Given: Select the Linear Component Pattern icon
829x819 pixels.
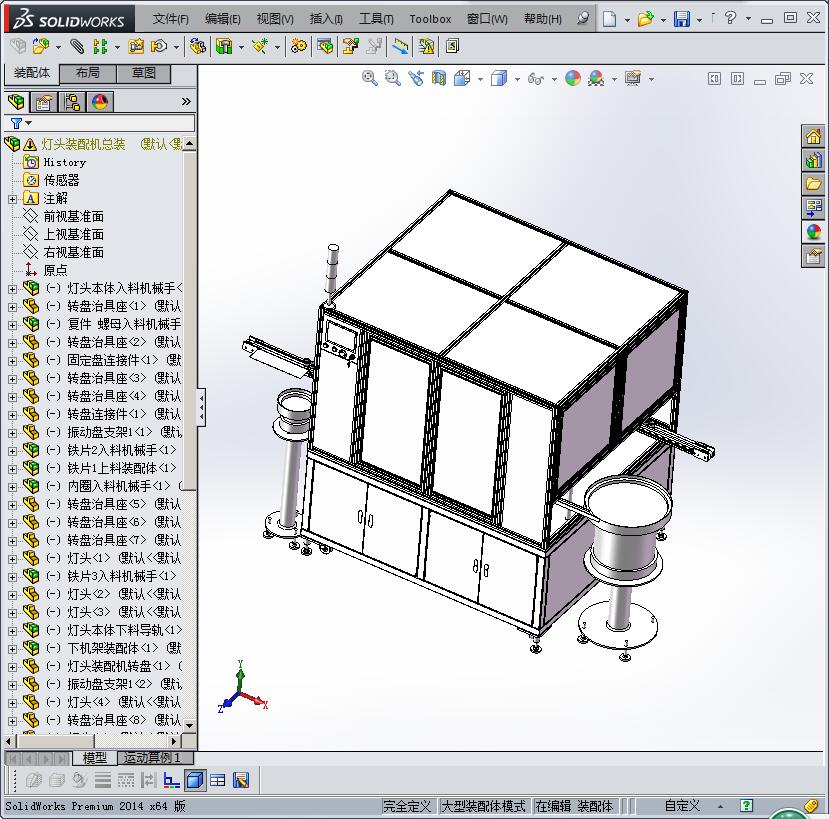Looking at the screenshot, I should coord(99,47).
